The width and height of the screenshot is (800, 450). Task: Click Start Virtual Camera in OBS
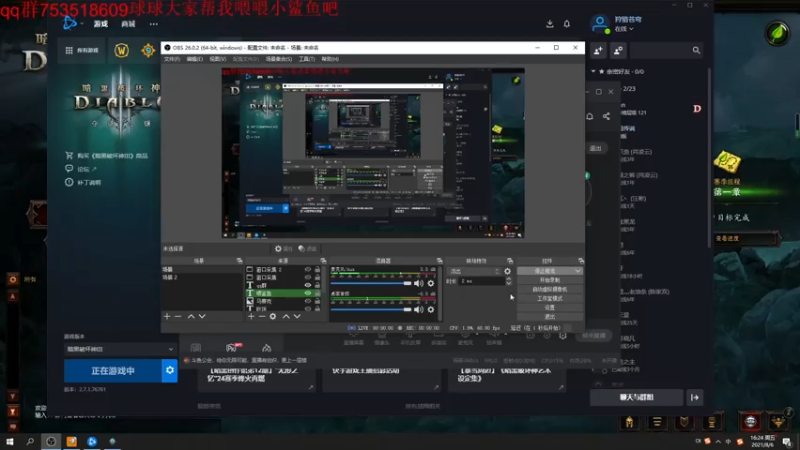549,289
